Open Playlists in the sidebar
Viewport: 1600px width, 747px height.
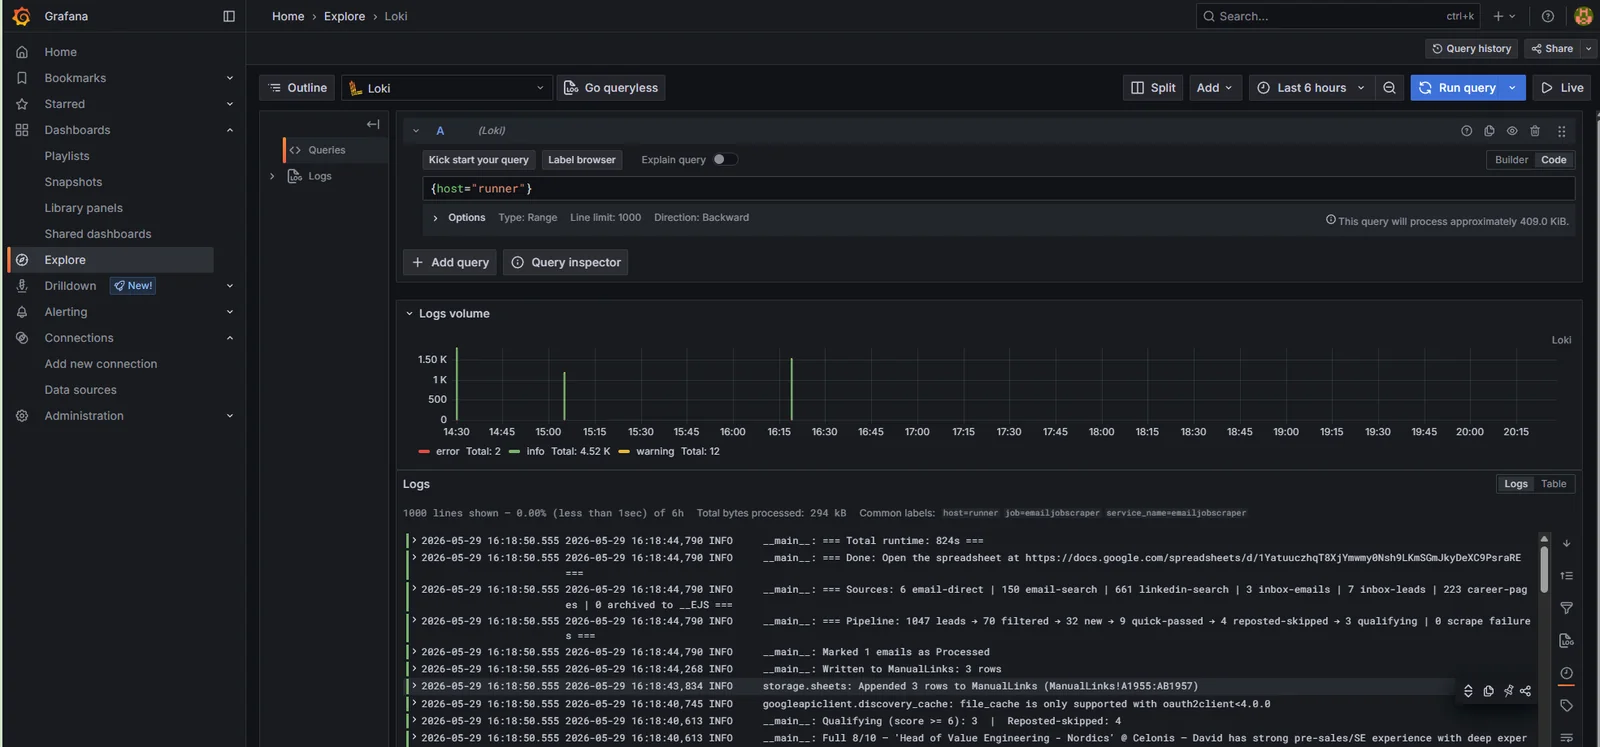(x=67, y=156)
